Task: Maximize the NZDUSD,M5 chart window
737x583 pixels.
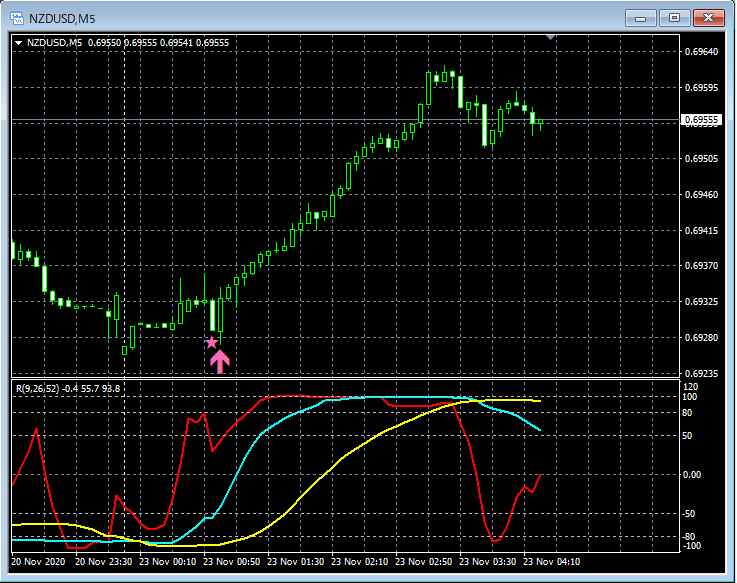Action: [x=674, y=18]
